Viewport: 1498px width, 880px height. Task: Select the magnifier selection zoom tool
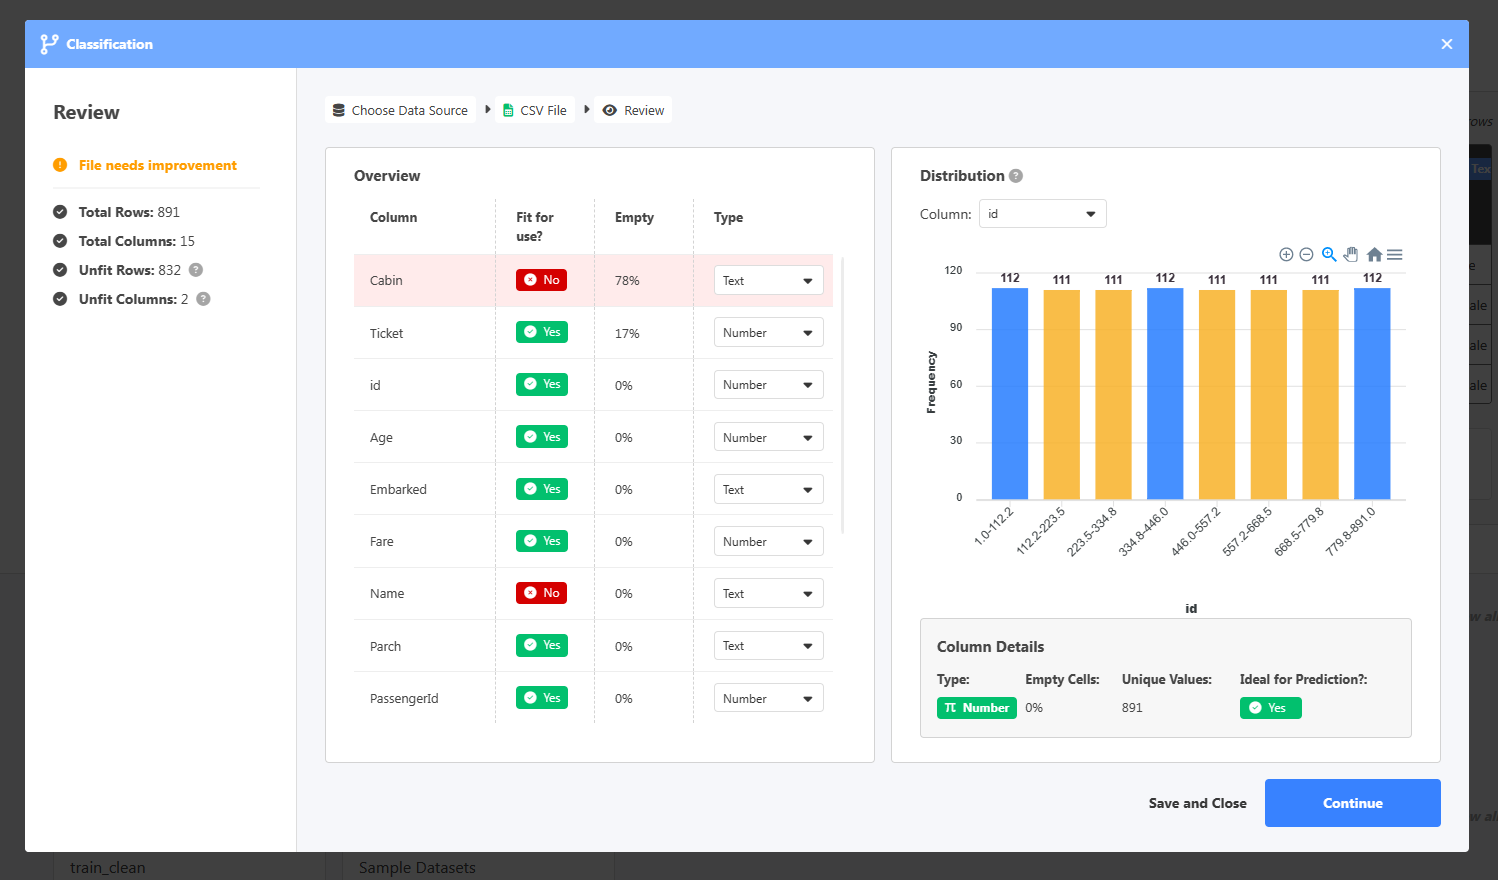click(1329, 255)
